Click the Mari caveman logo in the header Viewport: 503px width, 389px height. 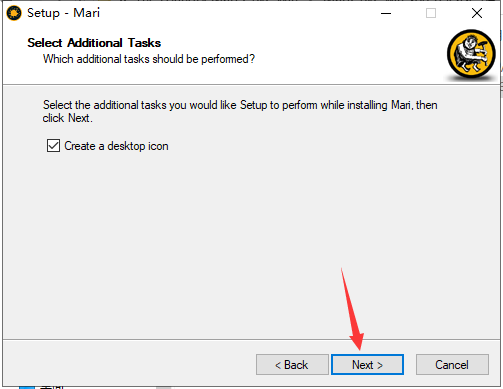pyautogui.click(x=471, y=54)
